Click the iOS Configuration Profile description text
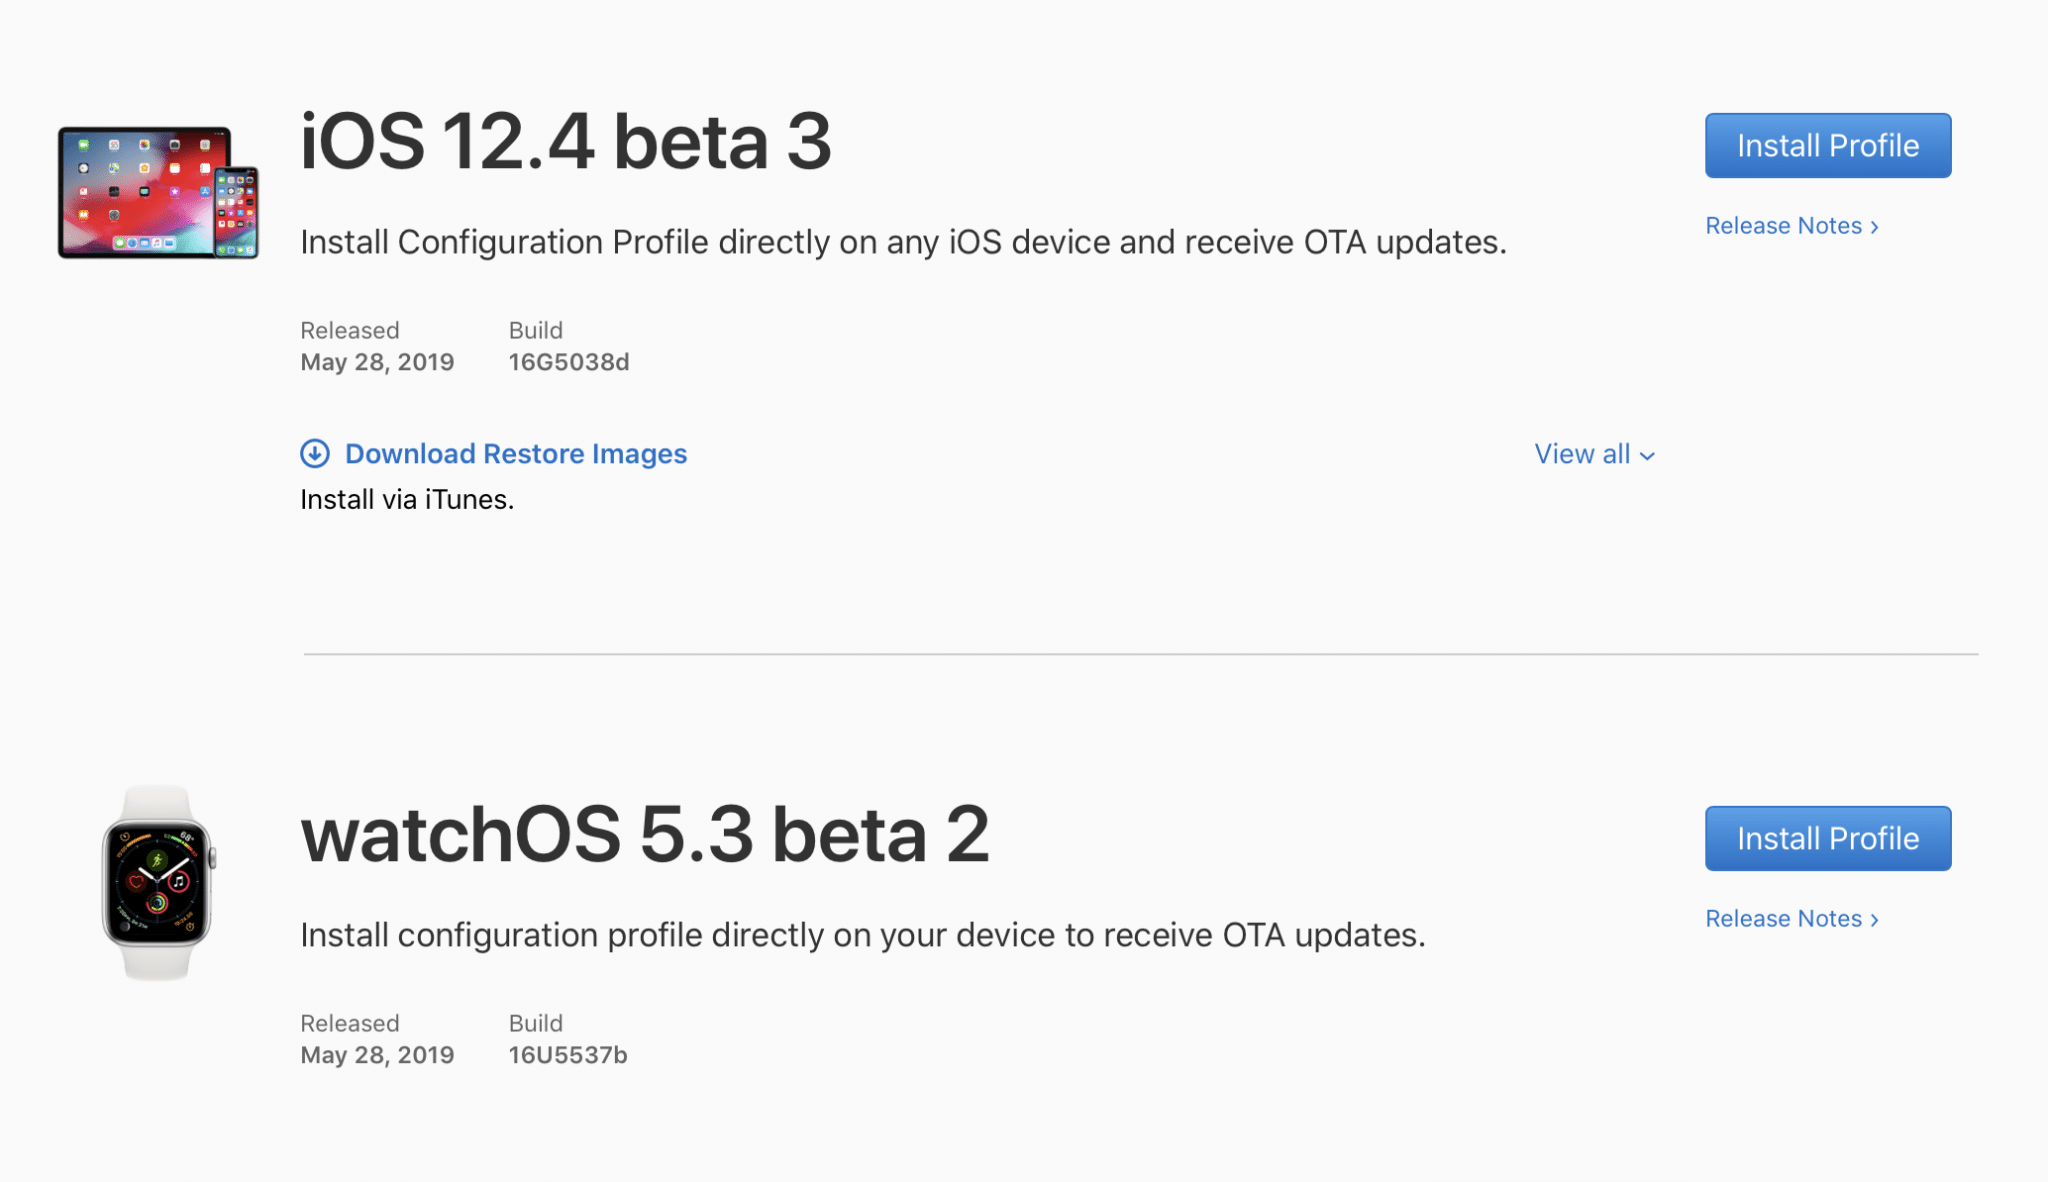 pos(903,242)
